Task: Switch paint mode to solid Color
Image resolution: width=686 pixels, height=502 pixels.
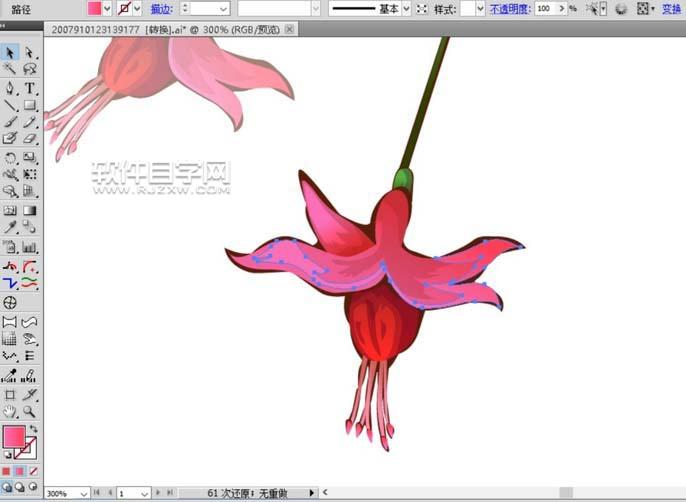Action: (x=6, y=471)
